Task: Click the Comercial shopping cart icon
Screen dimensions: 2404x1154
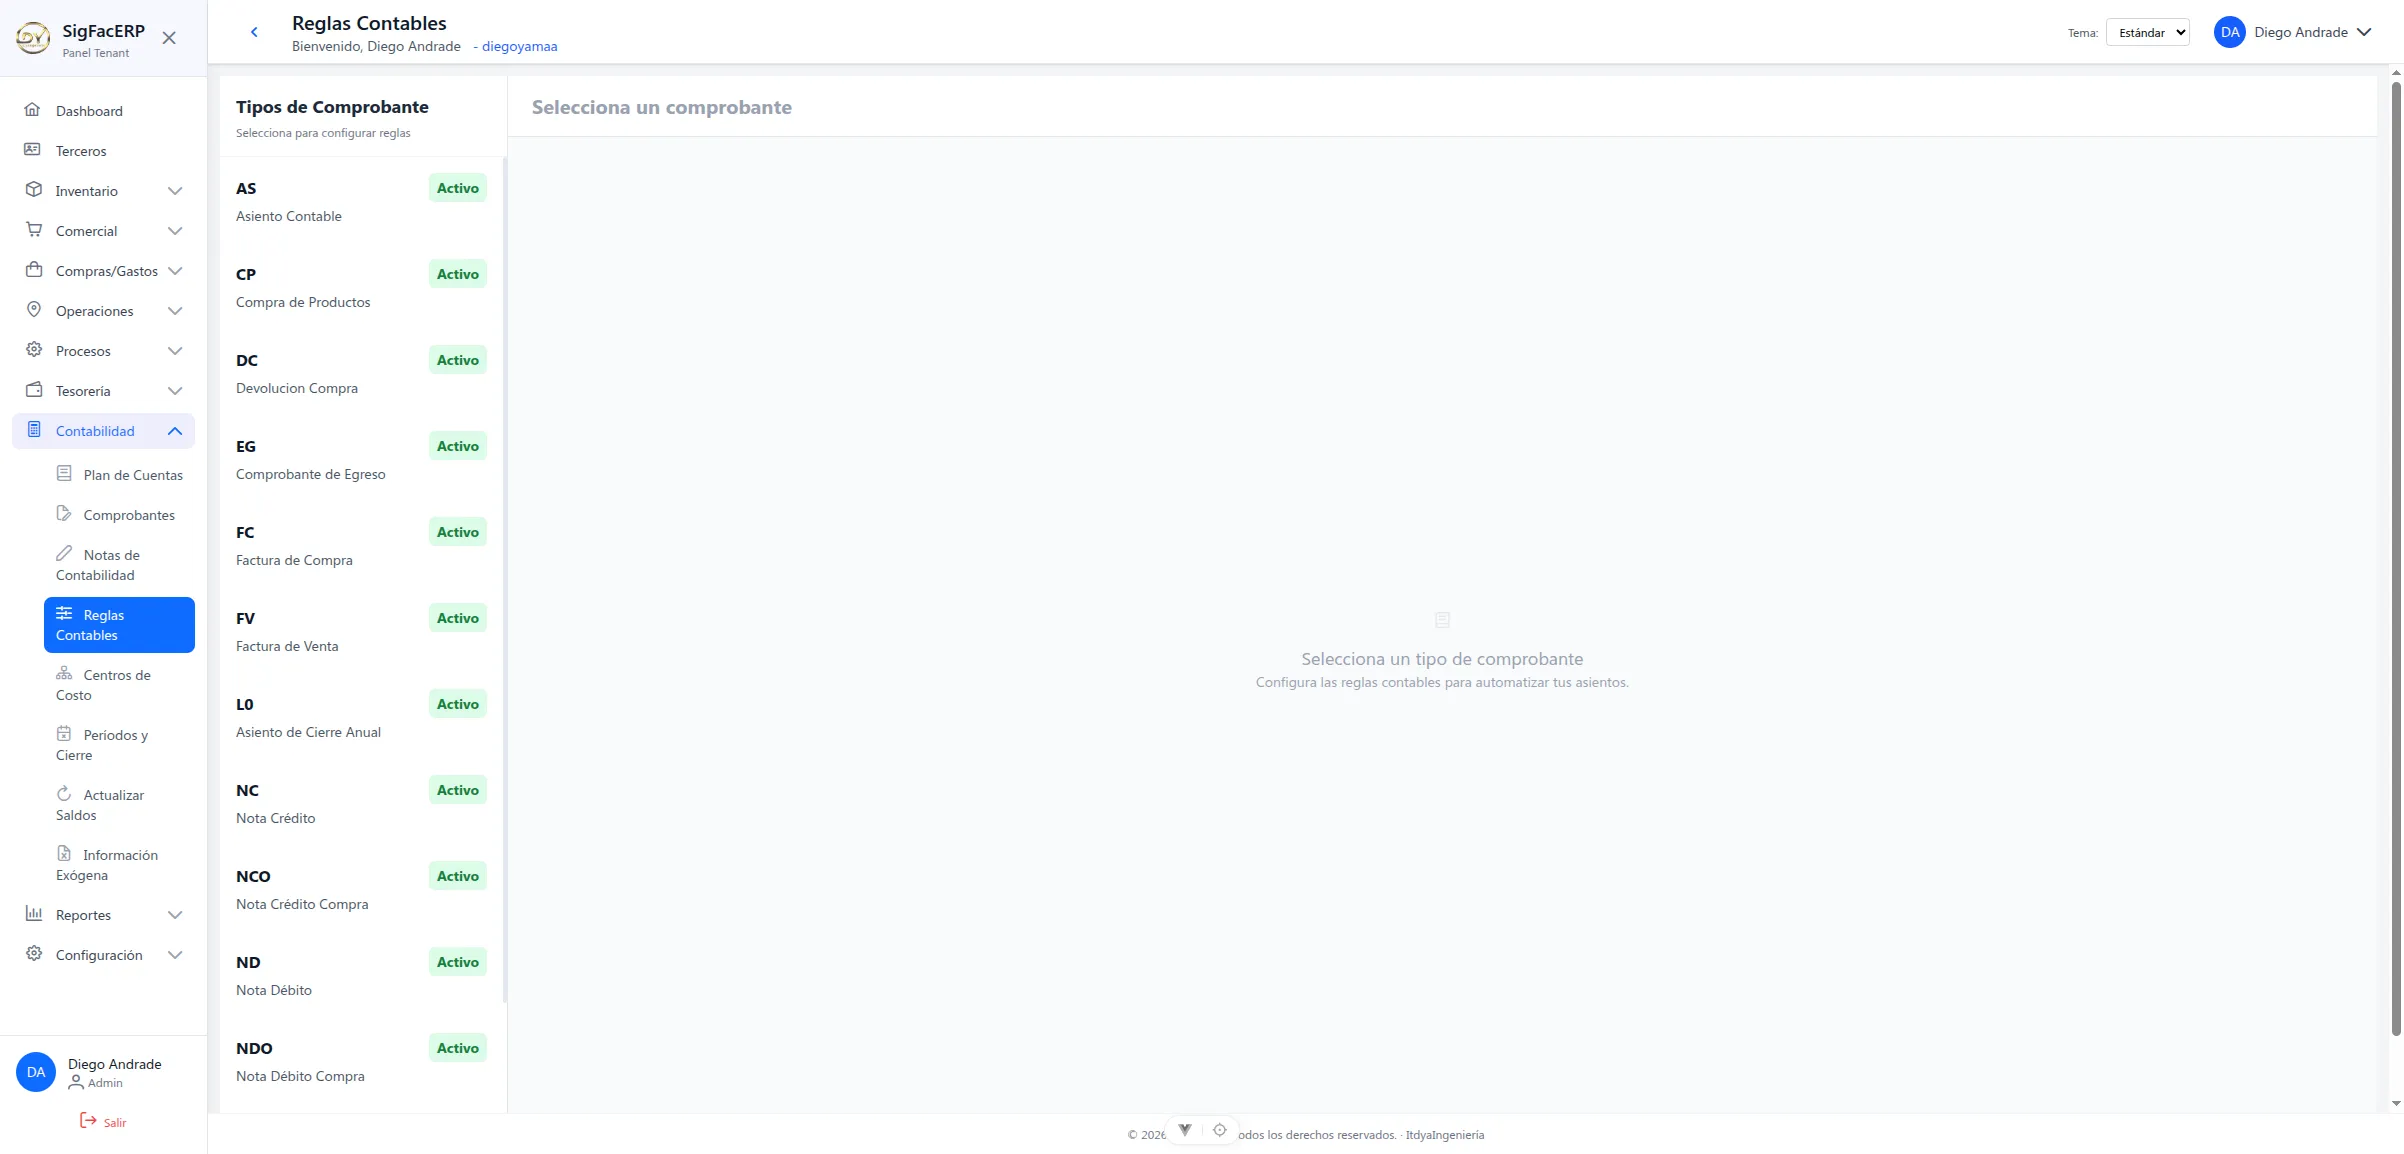Action: pyautogui.click(x=33, y=230)
